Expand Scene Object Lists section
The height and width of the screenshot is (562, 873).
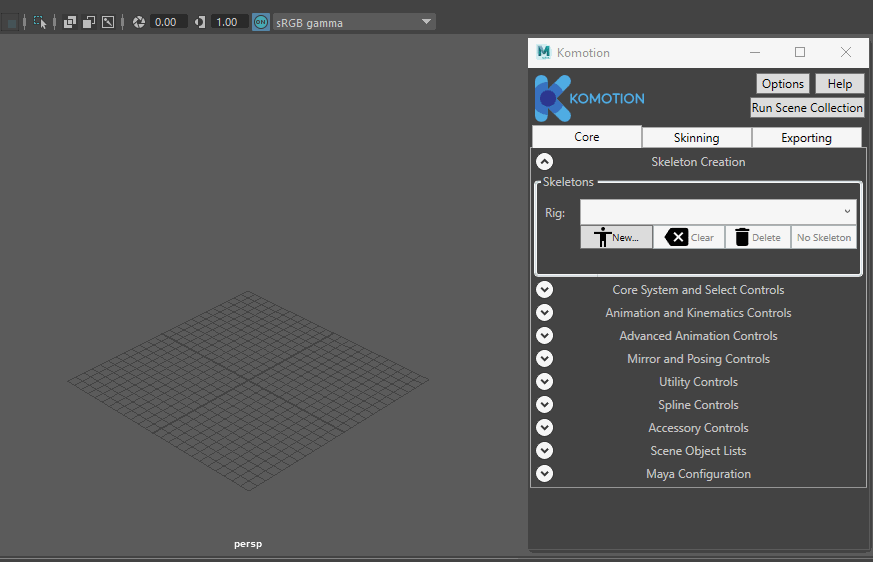pos(545,450)
